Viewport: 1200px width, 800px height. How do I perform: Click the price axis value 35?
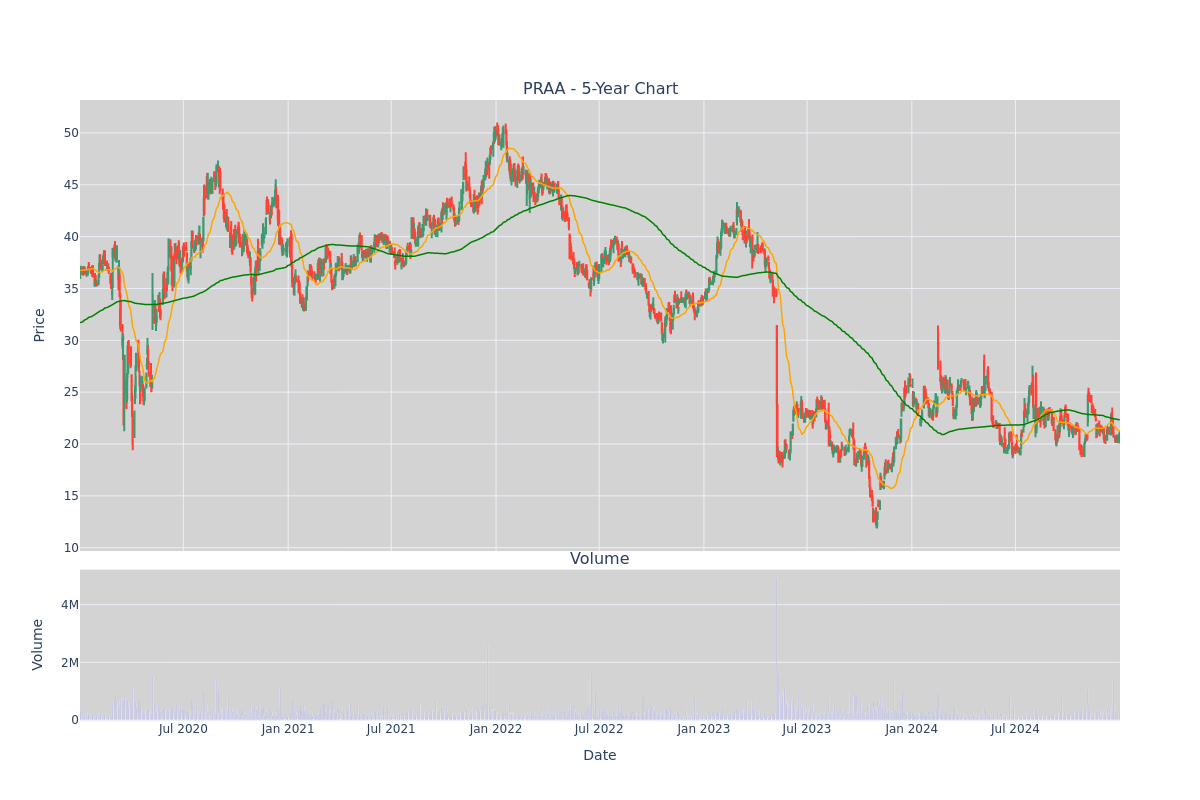pos(71,289)
